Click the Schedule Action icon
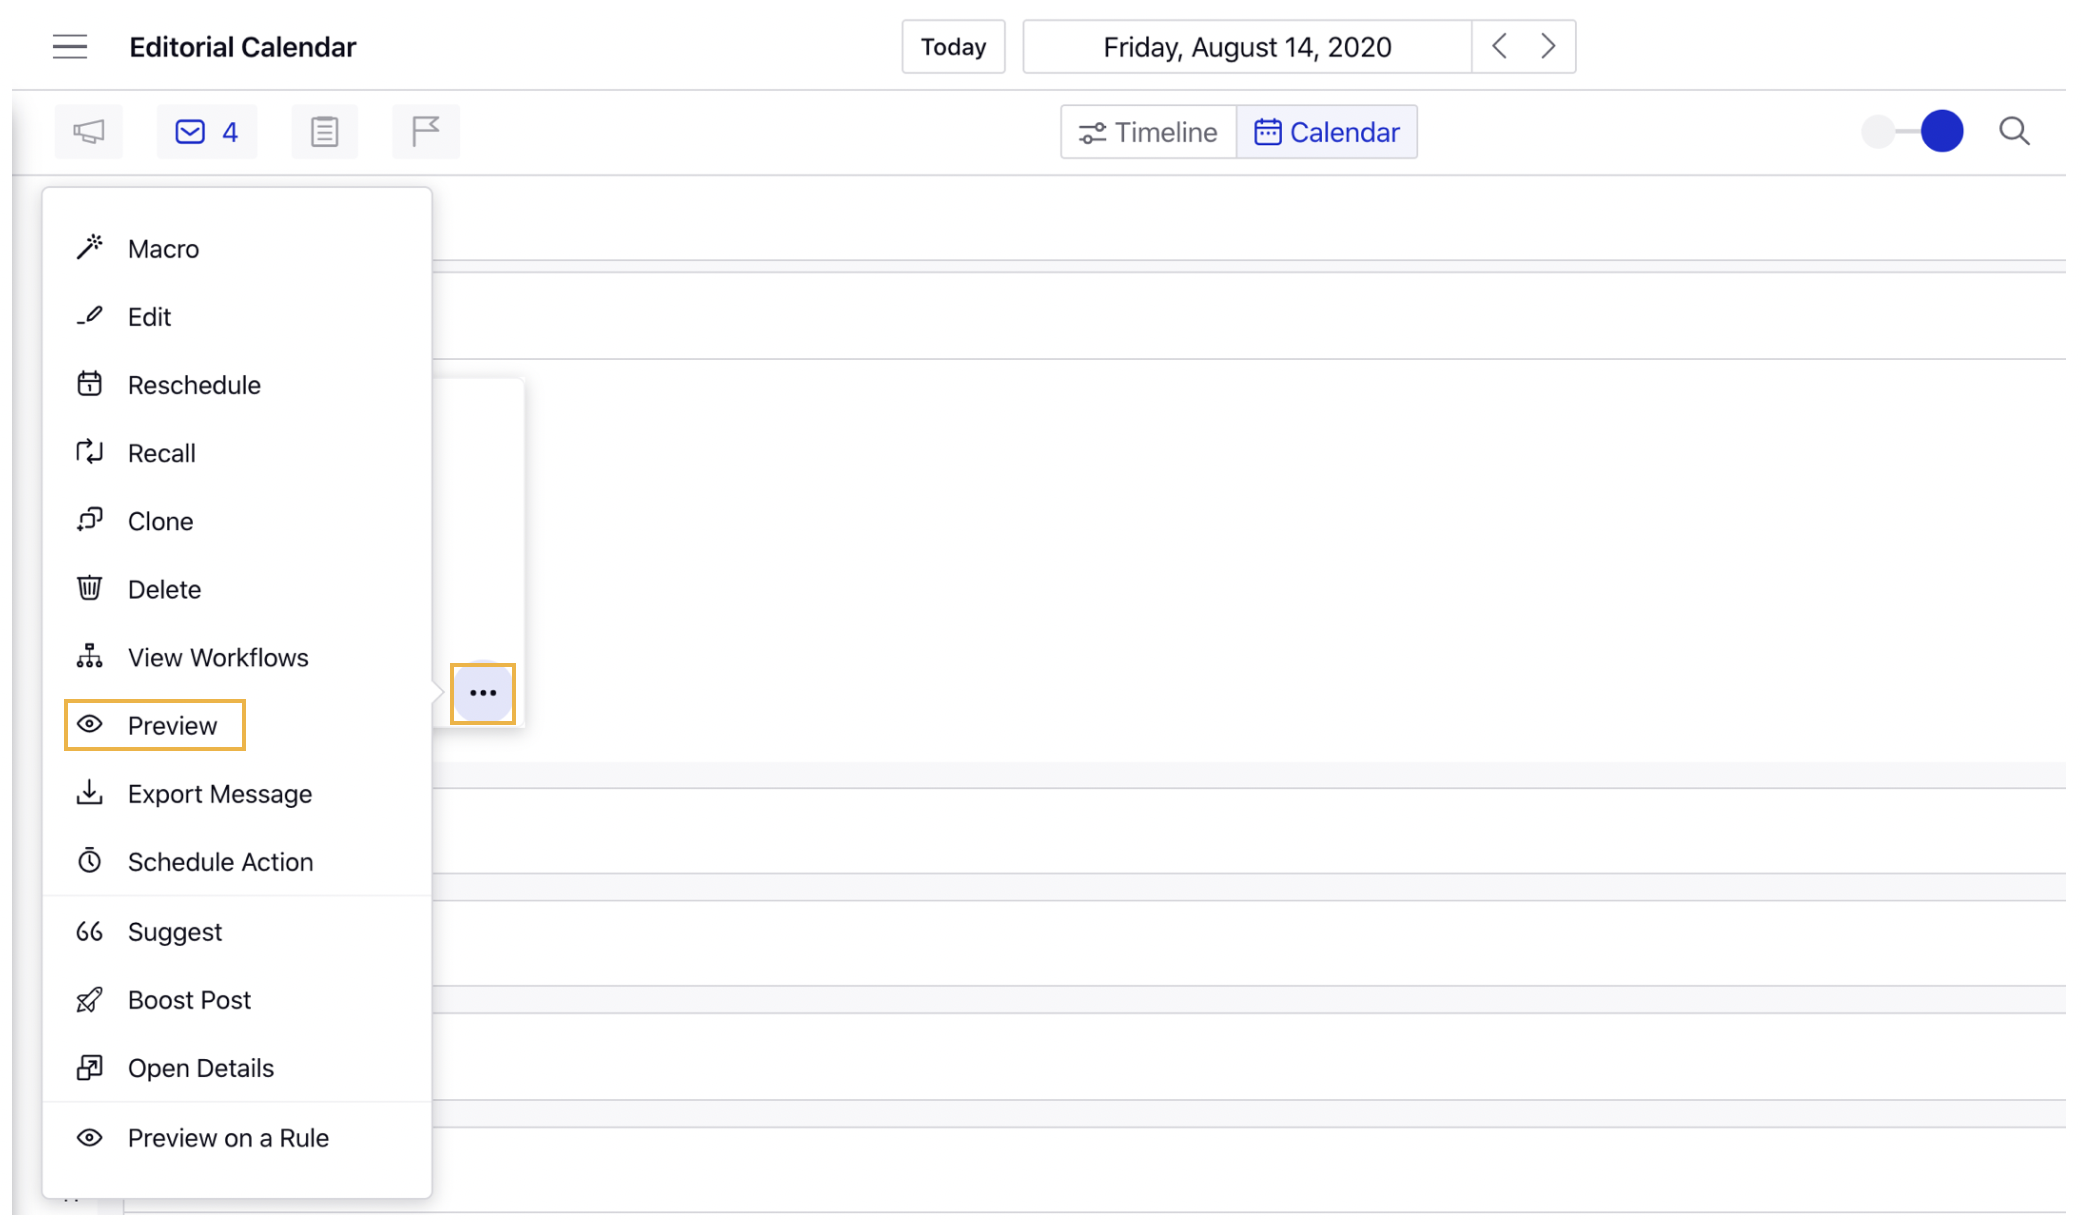 [x=90, y=861]
